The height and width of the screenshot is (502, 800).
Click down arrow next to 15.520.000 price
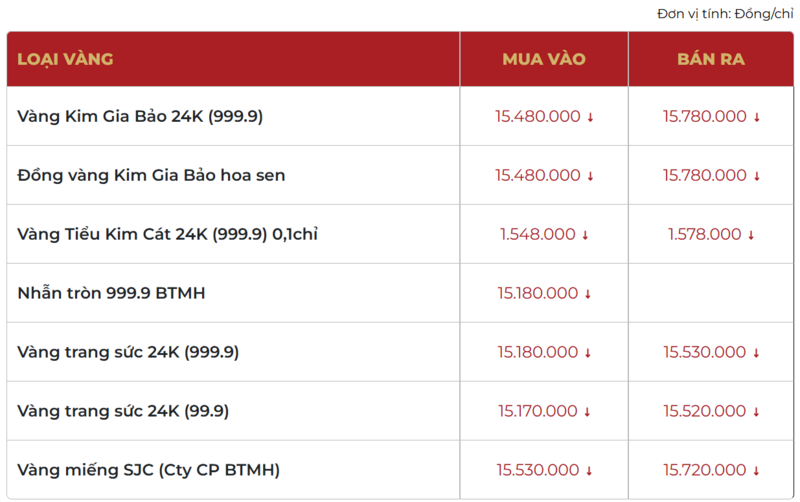pos(757,412)
